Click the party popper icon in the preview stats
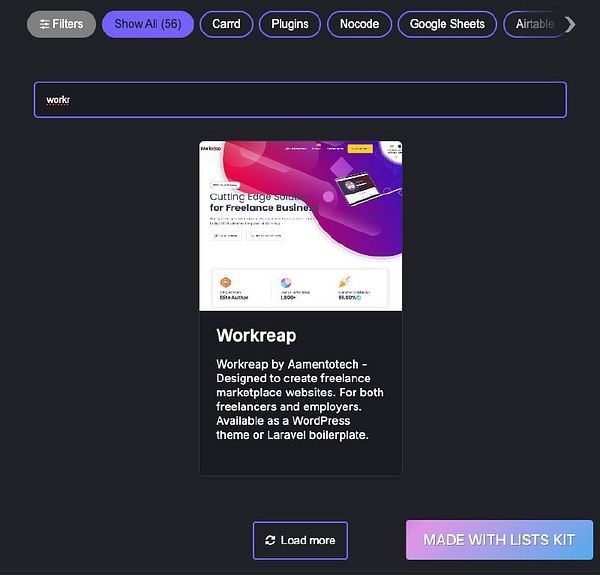The height and width of the screenshot is (575, 600). tap(344, 282)
